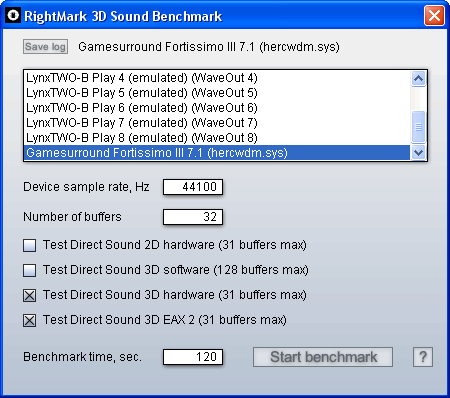Click the device list scroll-up arrow
The width and height of the screenshot is (450, 398).
pyautogui.click(x=418, y=79)
